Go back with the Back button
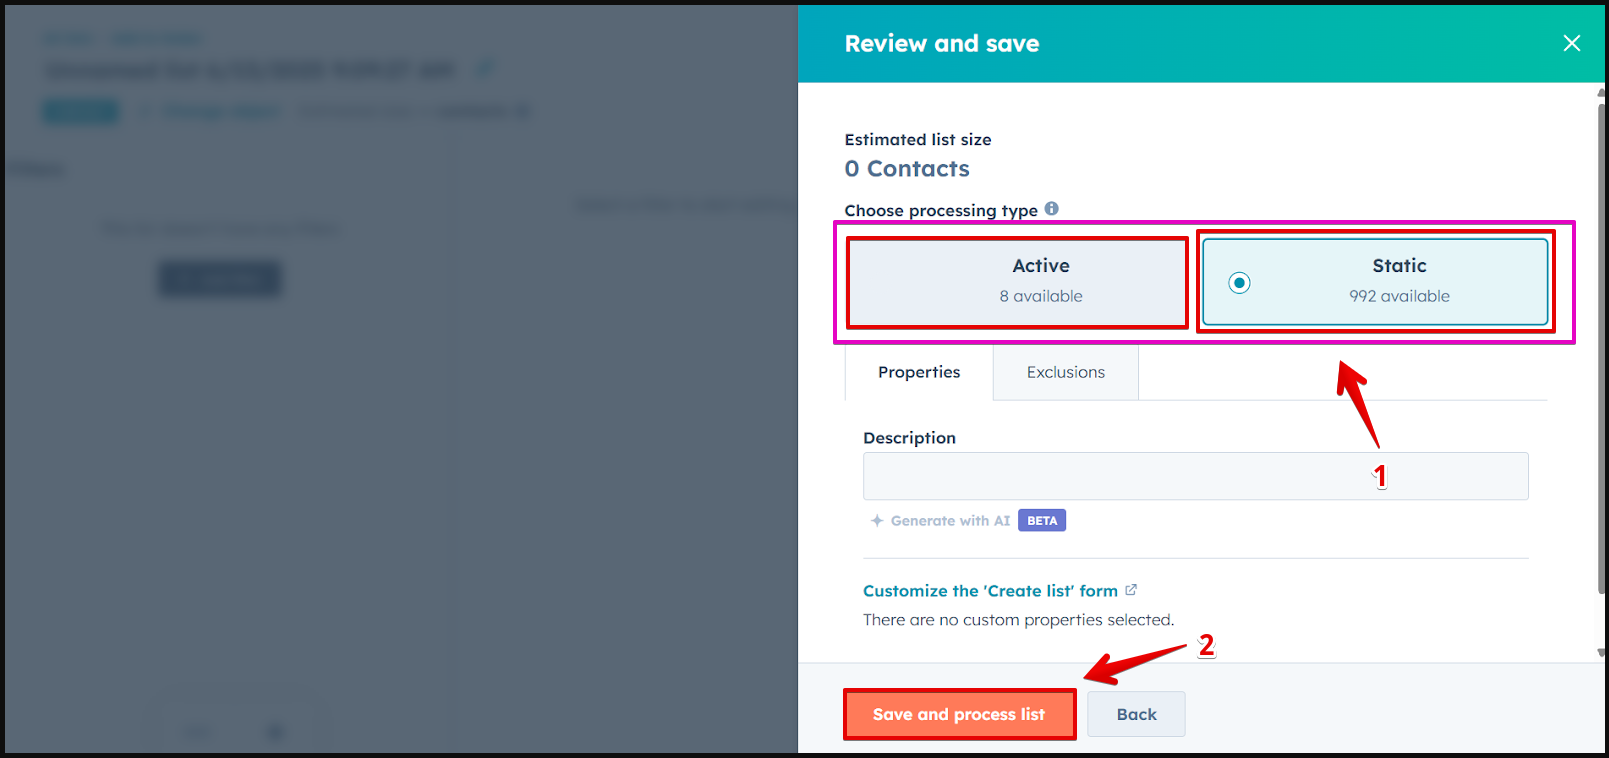The image size is (1609, 758). click(x=1136, y=714)
